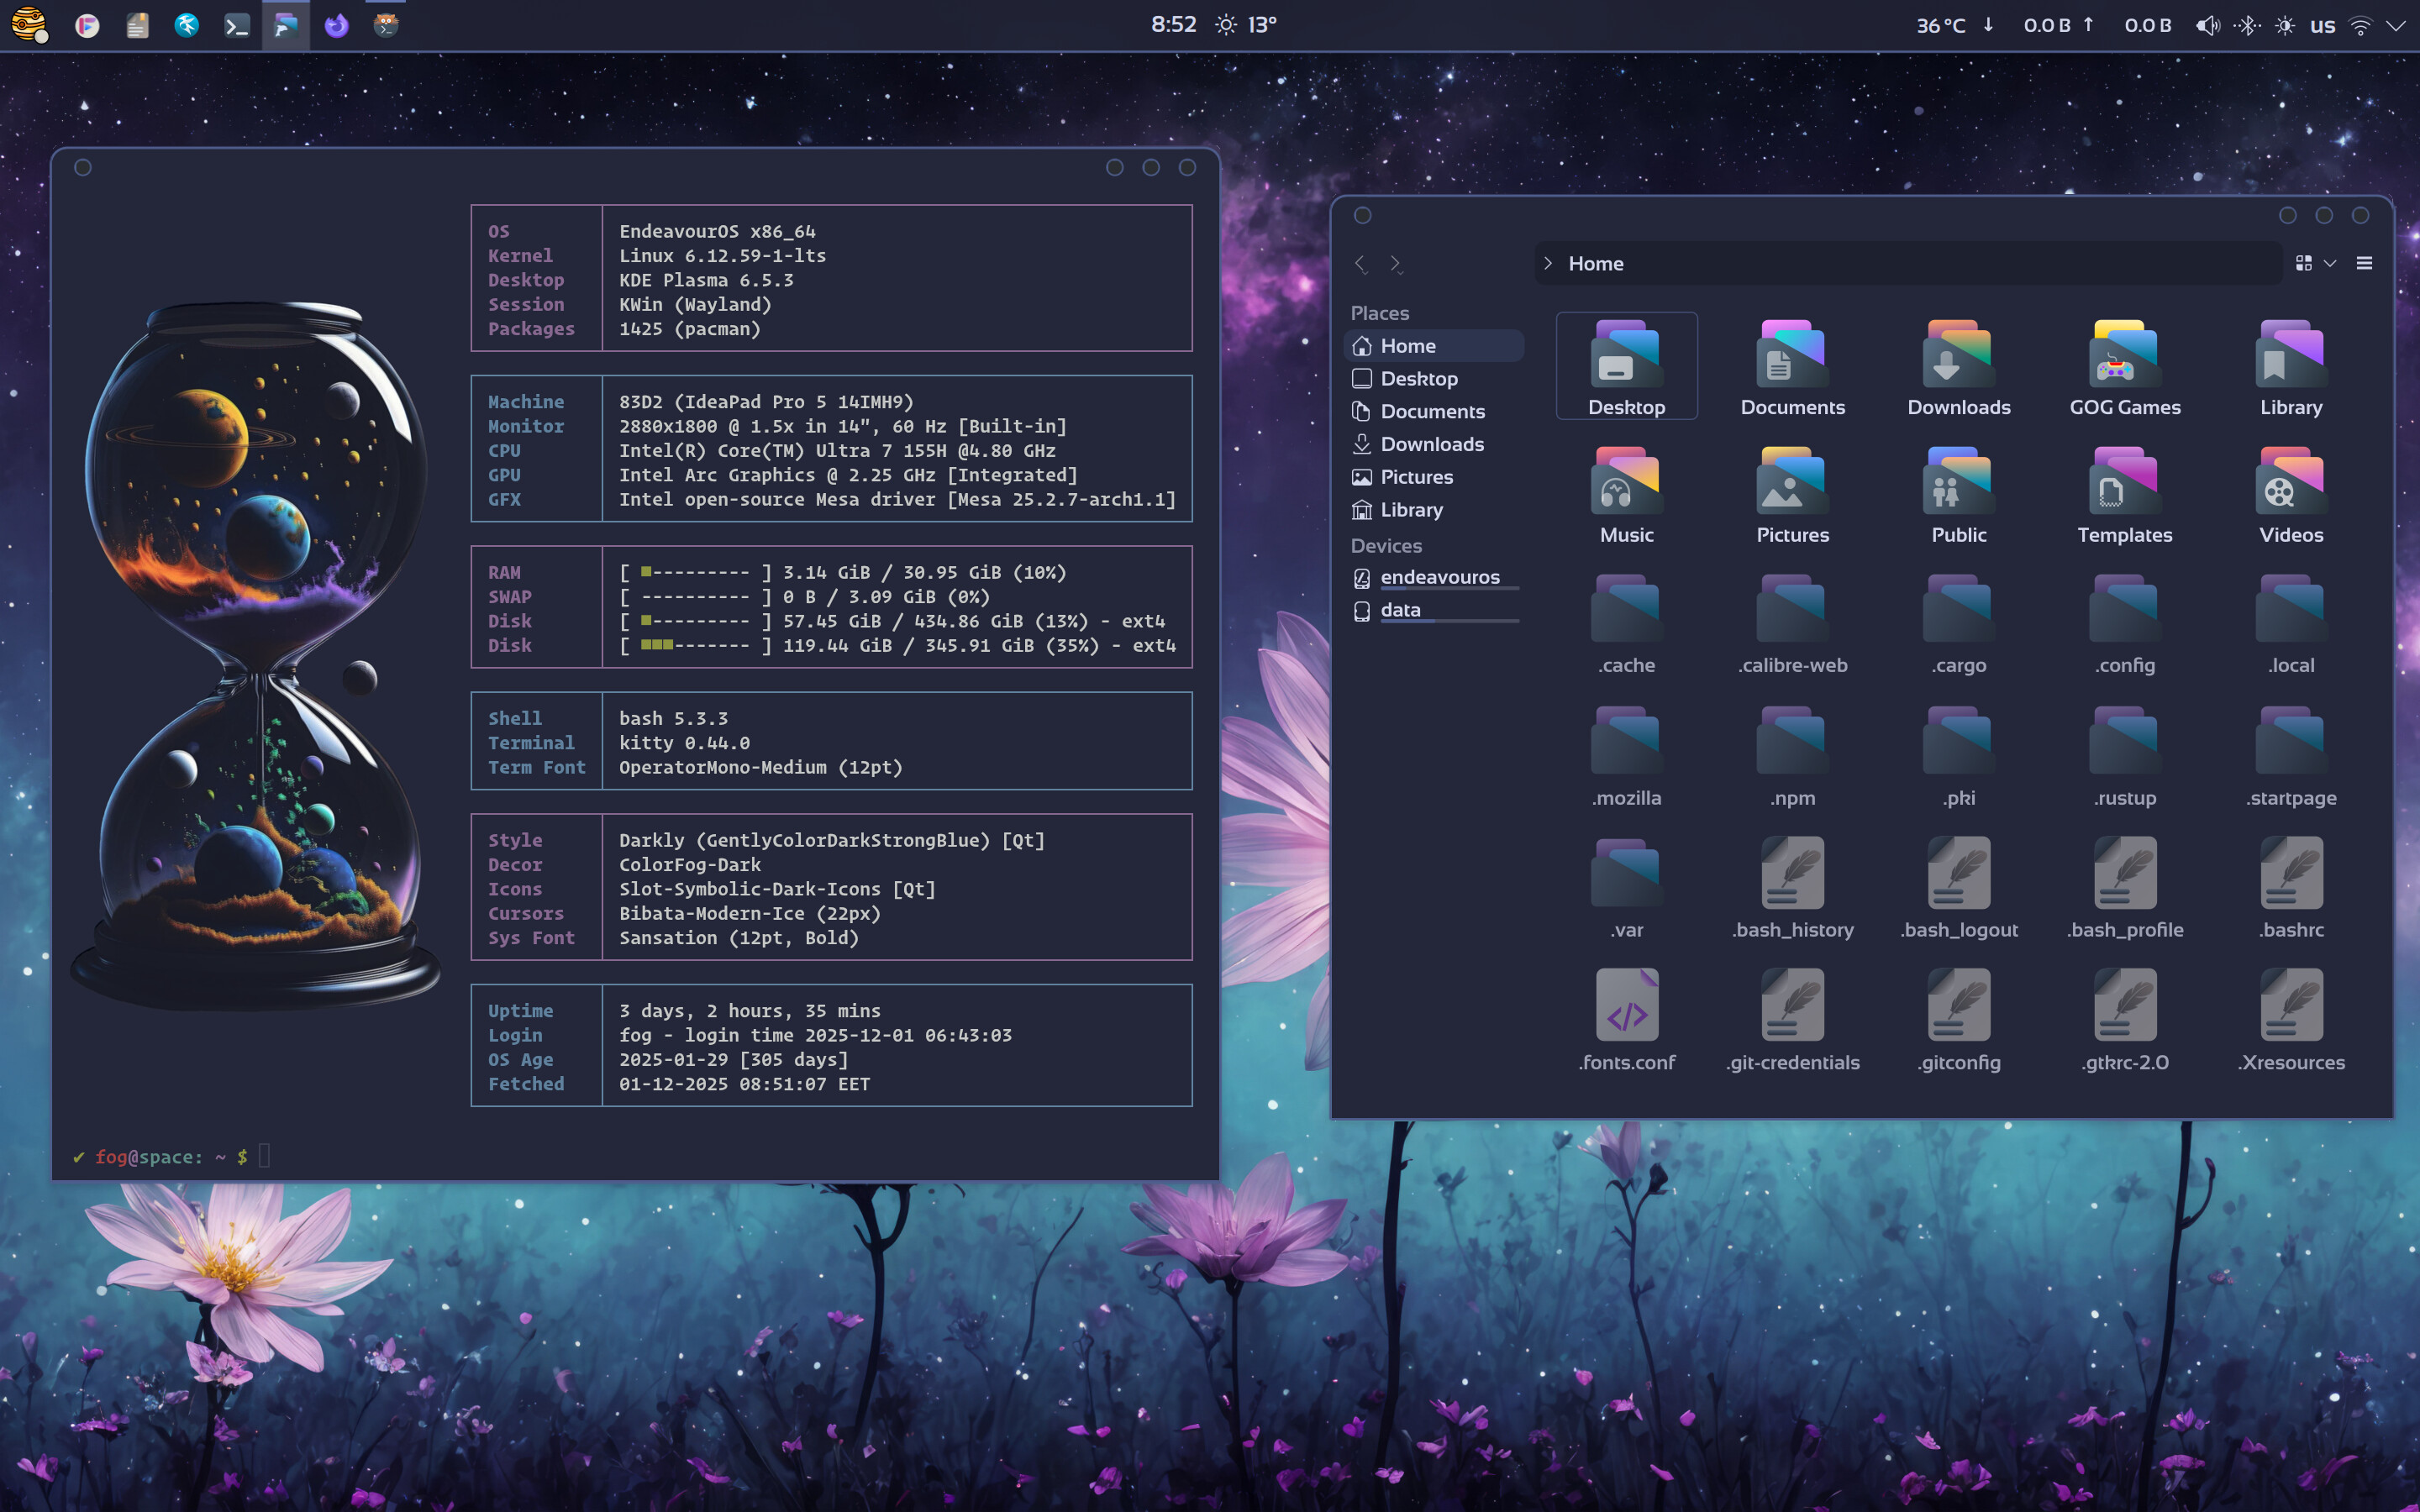Open the Videos folder
The height and width of the screenshot is (1512, 2420).
[x=2291, y=496]
